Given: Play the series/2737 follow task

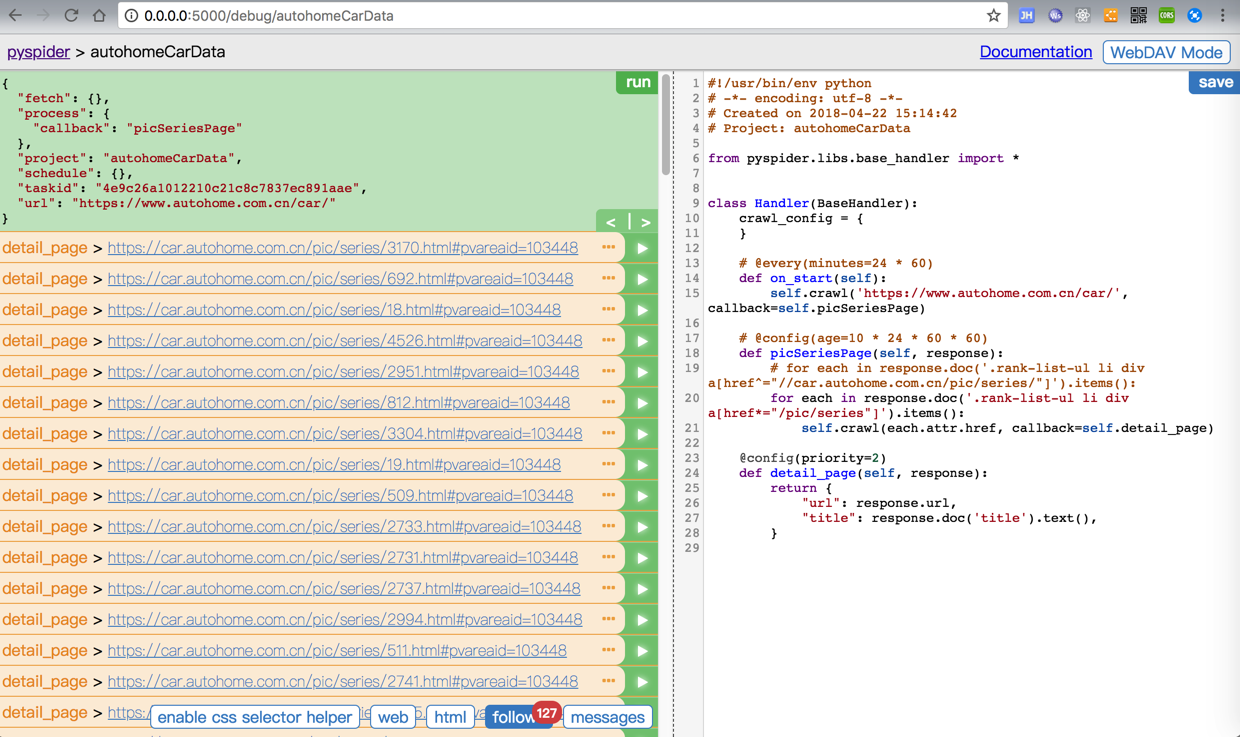Looking at the screenshot, I should click(x=642, y=589).
